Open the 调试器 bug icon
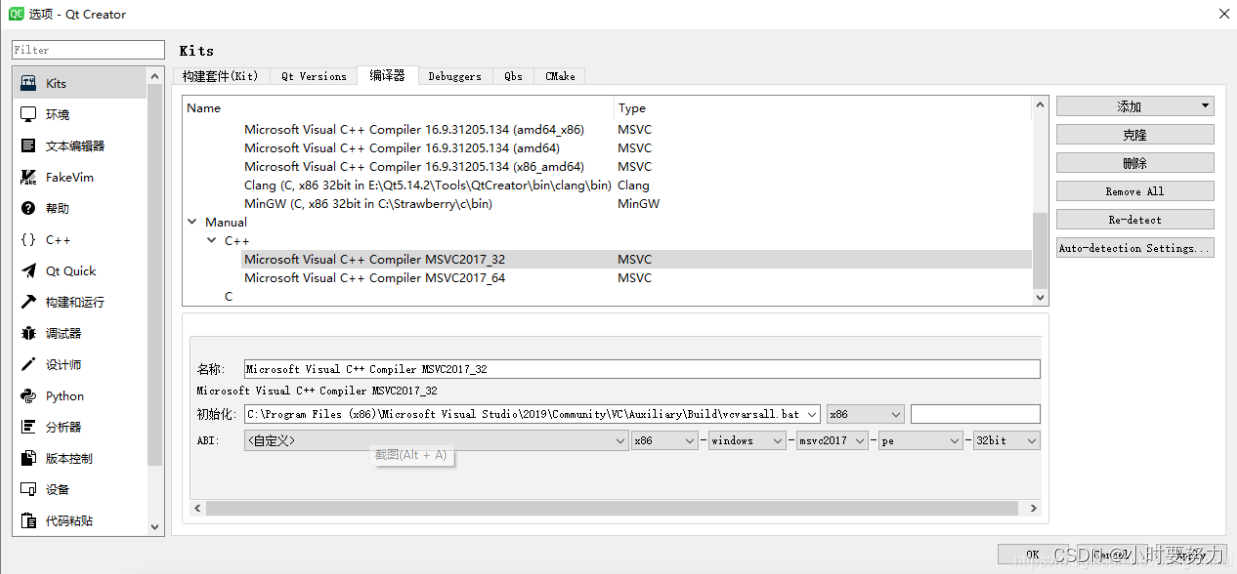 coord(28,333)
